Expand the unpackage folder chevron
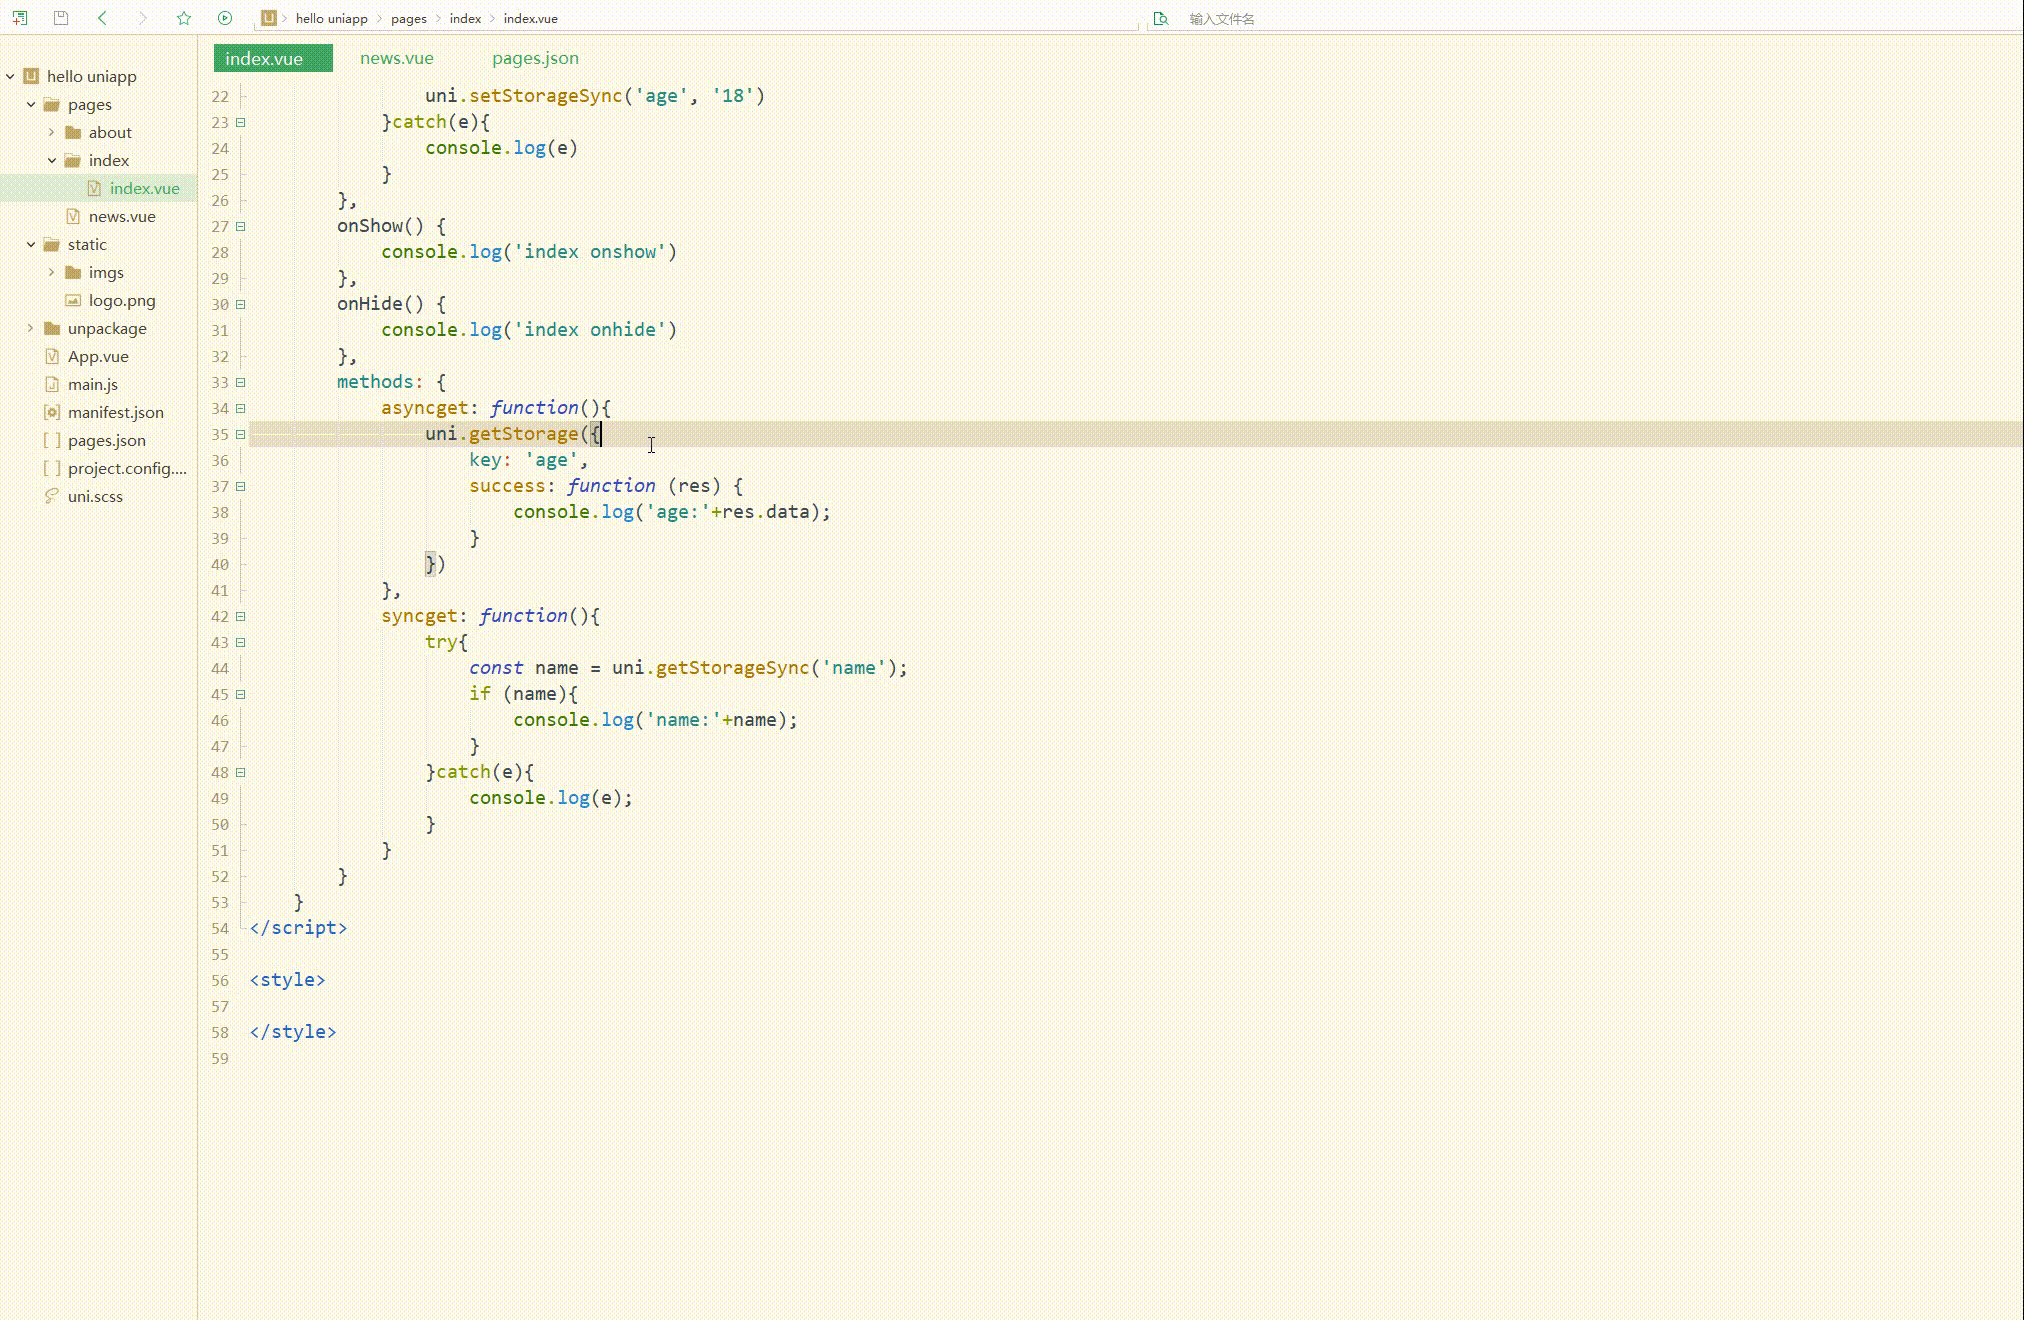The height and width of the screenshot is (1320, 2024). pos(31,328)
